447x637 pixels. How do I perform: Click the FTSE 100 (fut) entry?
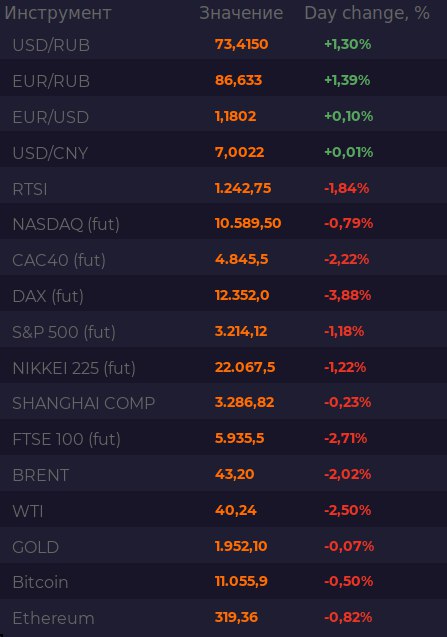(x=224, y=439)
